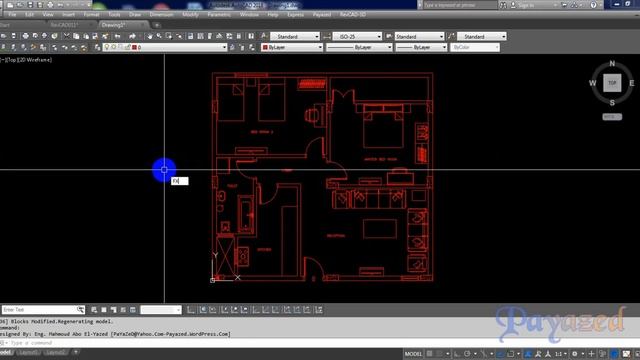This screenshot has width=640, height=360.
Task: Click the Undo arrow icon
Action: coord(118,36)
